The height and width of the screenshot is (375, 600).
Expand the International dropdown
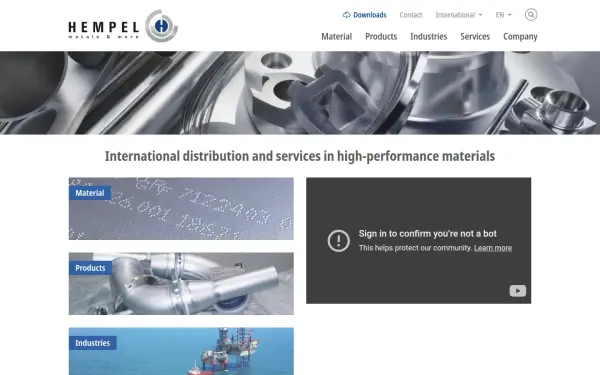(459, 15)
